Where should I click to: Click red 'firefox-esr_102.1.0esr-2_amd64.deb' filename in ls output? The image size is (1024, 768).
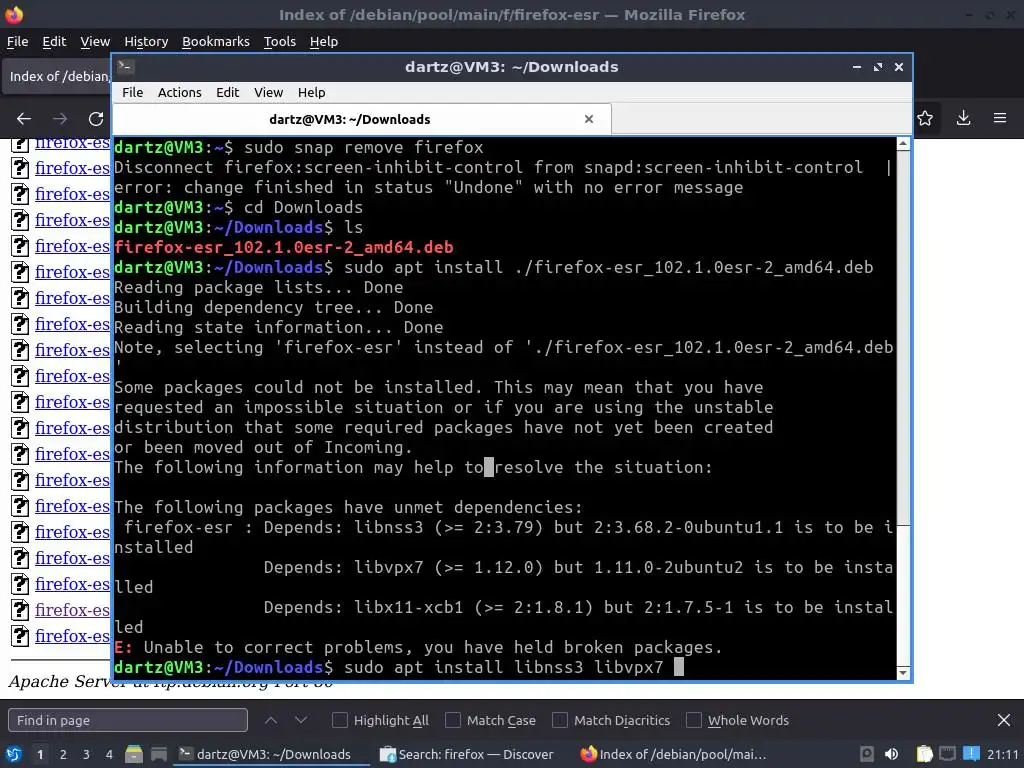click(x=283, y=248)
